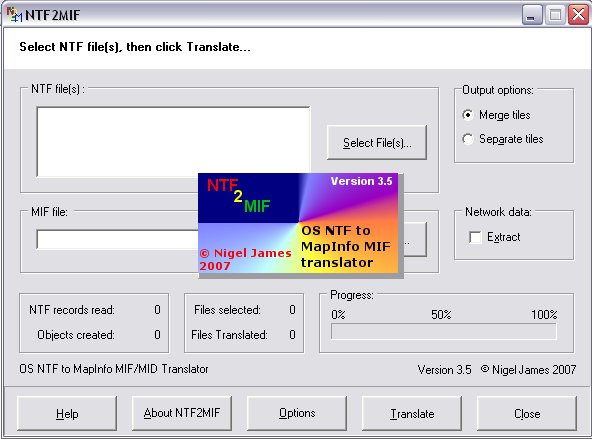Click inside the NTF file(s) list box
The height and width of the screenshot is (439, 592).
[x=174, y=142]
